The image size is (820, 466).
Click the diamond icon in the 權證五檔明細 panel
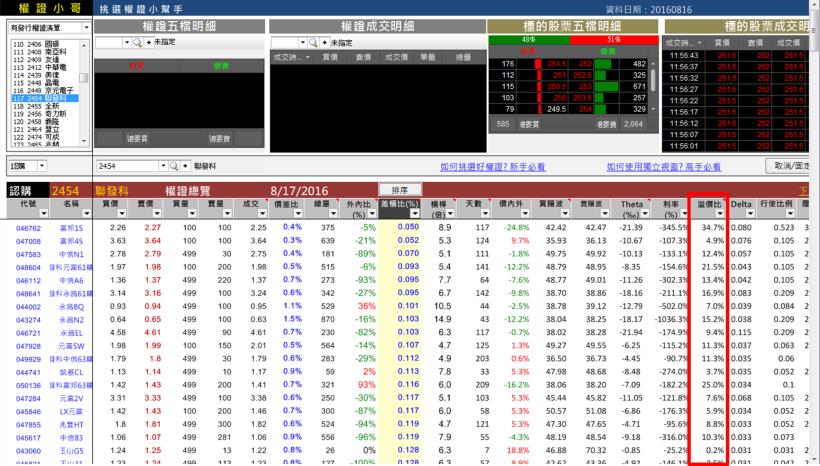click(149, 43)
